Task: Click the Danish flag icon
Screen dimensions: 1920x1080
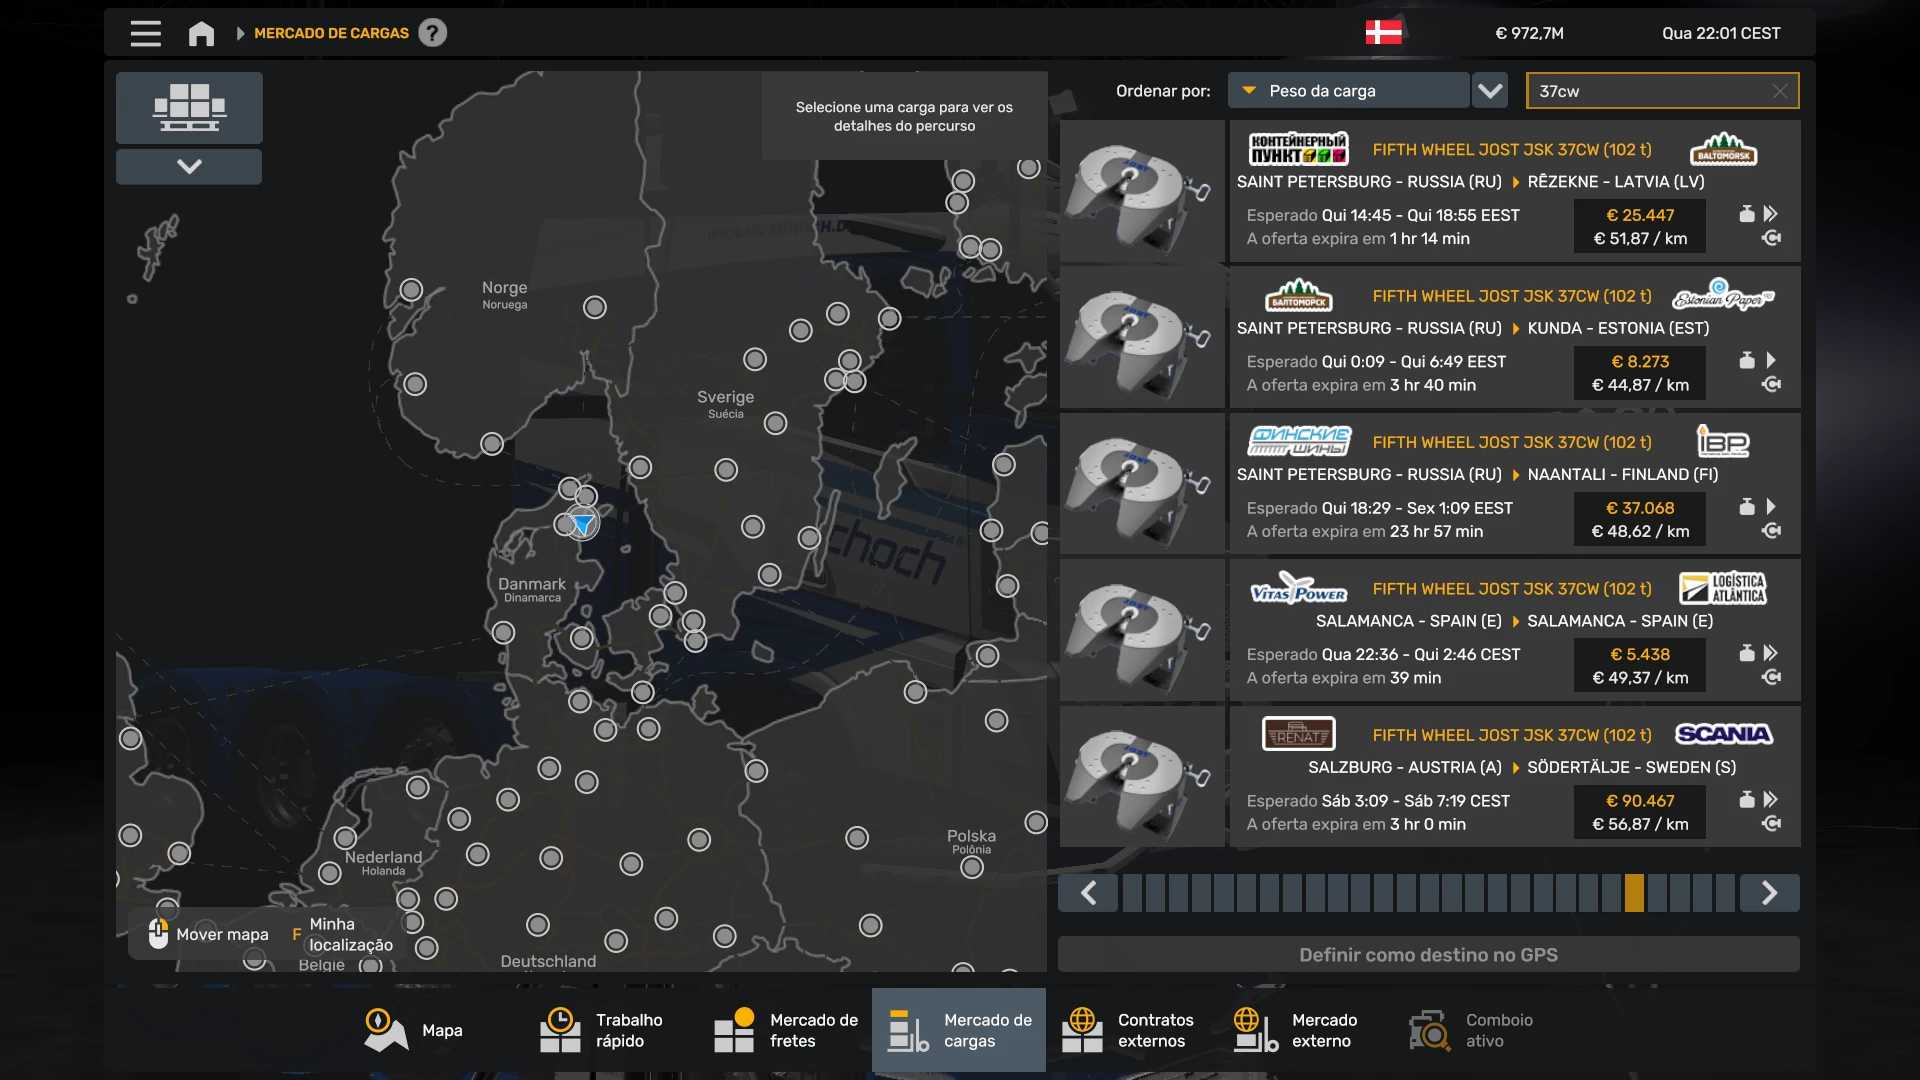Action: click(1383, 32)
